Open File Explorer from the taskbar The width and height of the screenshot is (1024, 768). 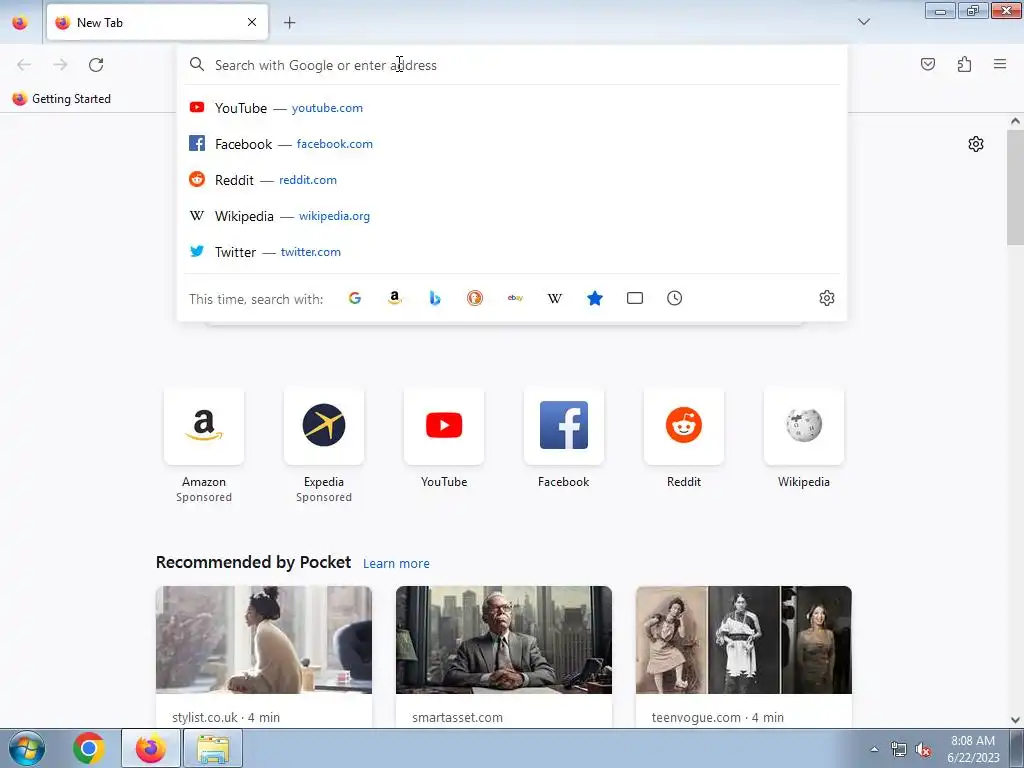coord(213,748)
